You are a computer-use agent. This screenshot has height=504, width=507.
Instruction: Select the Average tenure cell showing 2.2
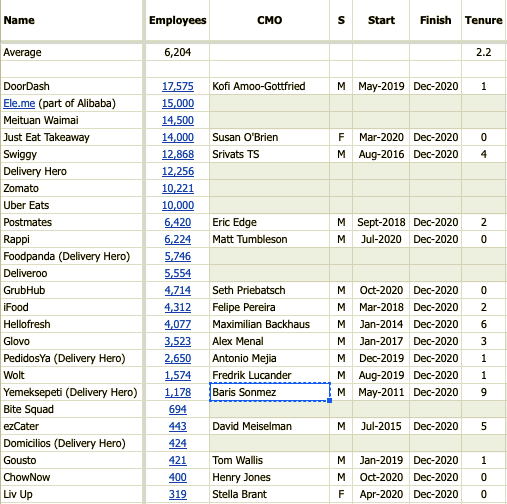(483, 52)
